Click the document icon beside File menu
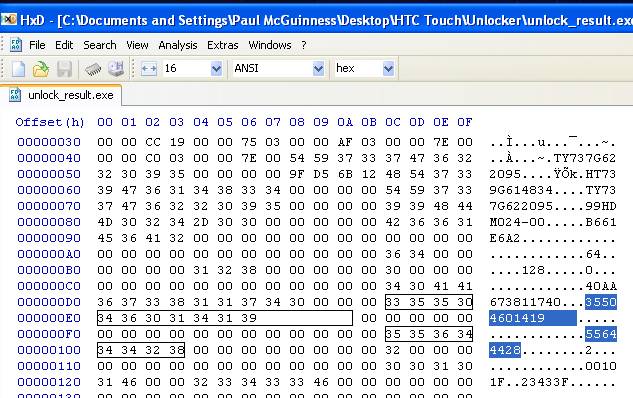This screenshot has width=633, height=398. pyautogui.click(x=16, y=45)
